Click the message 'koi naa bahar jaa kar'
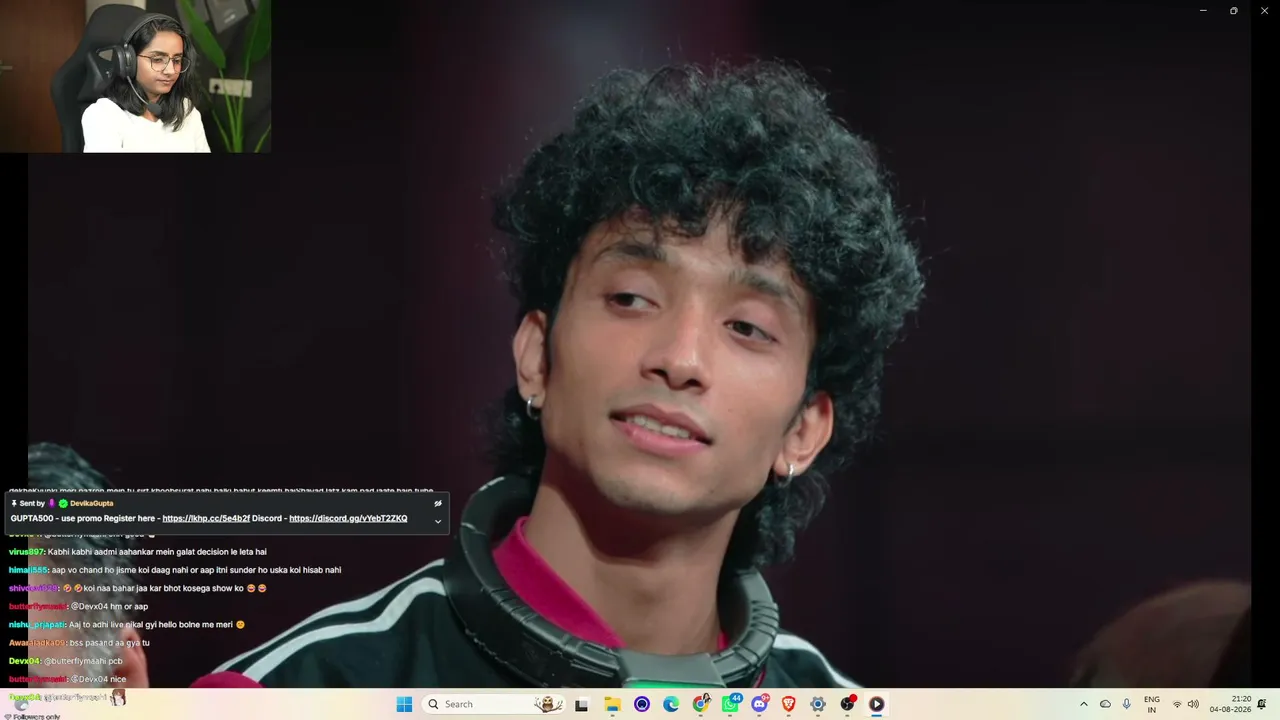1280x720 pixels. pyautogui.click(x=164, y=588)
